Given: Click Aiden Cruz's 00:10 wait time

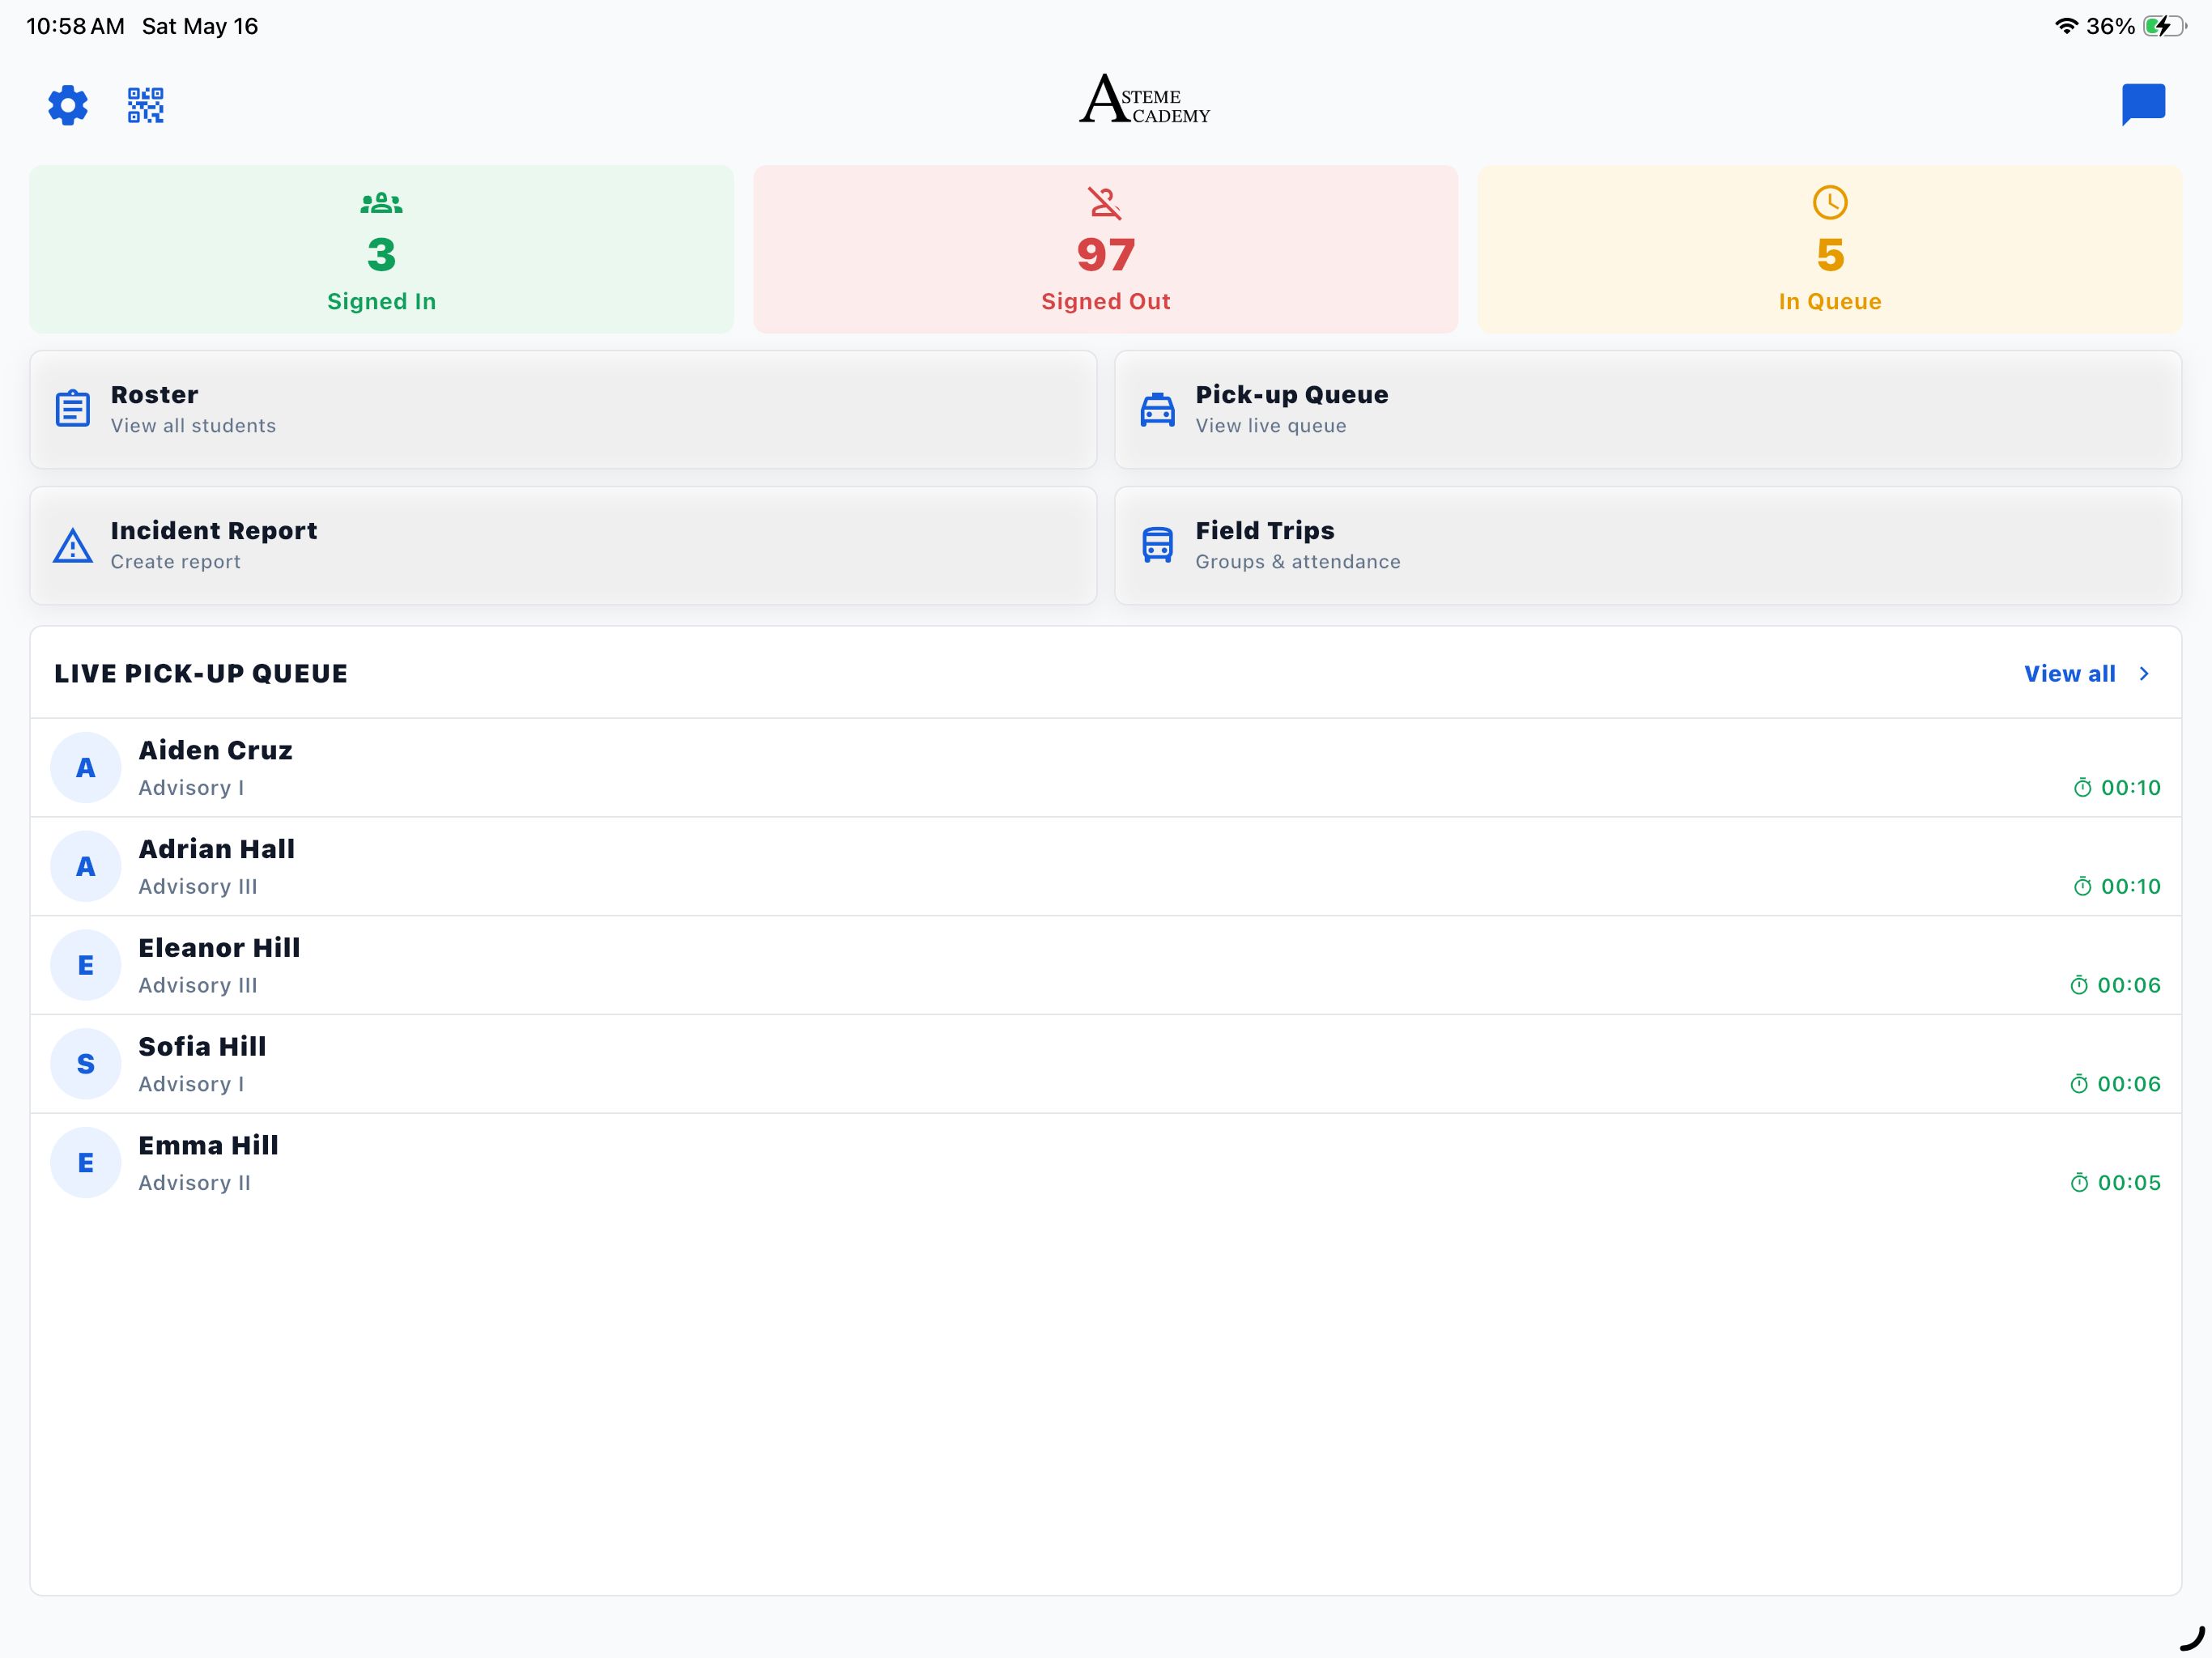Looking at the screenshot, I should pyautogui.click(x=2130, y=788).
